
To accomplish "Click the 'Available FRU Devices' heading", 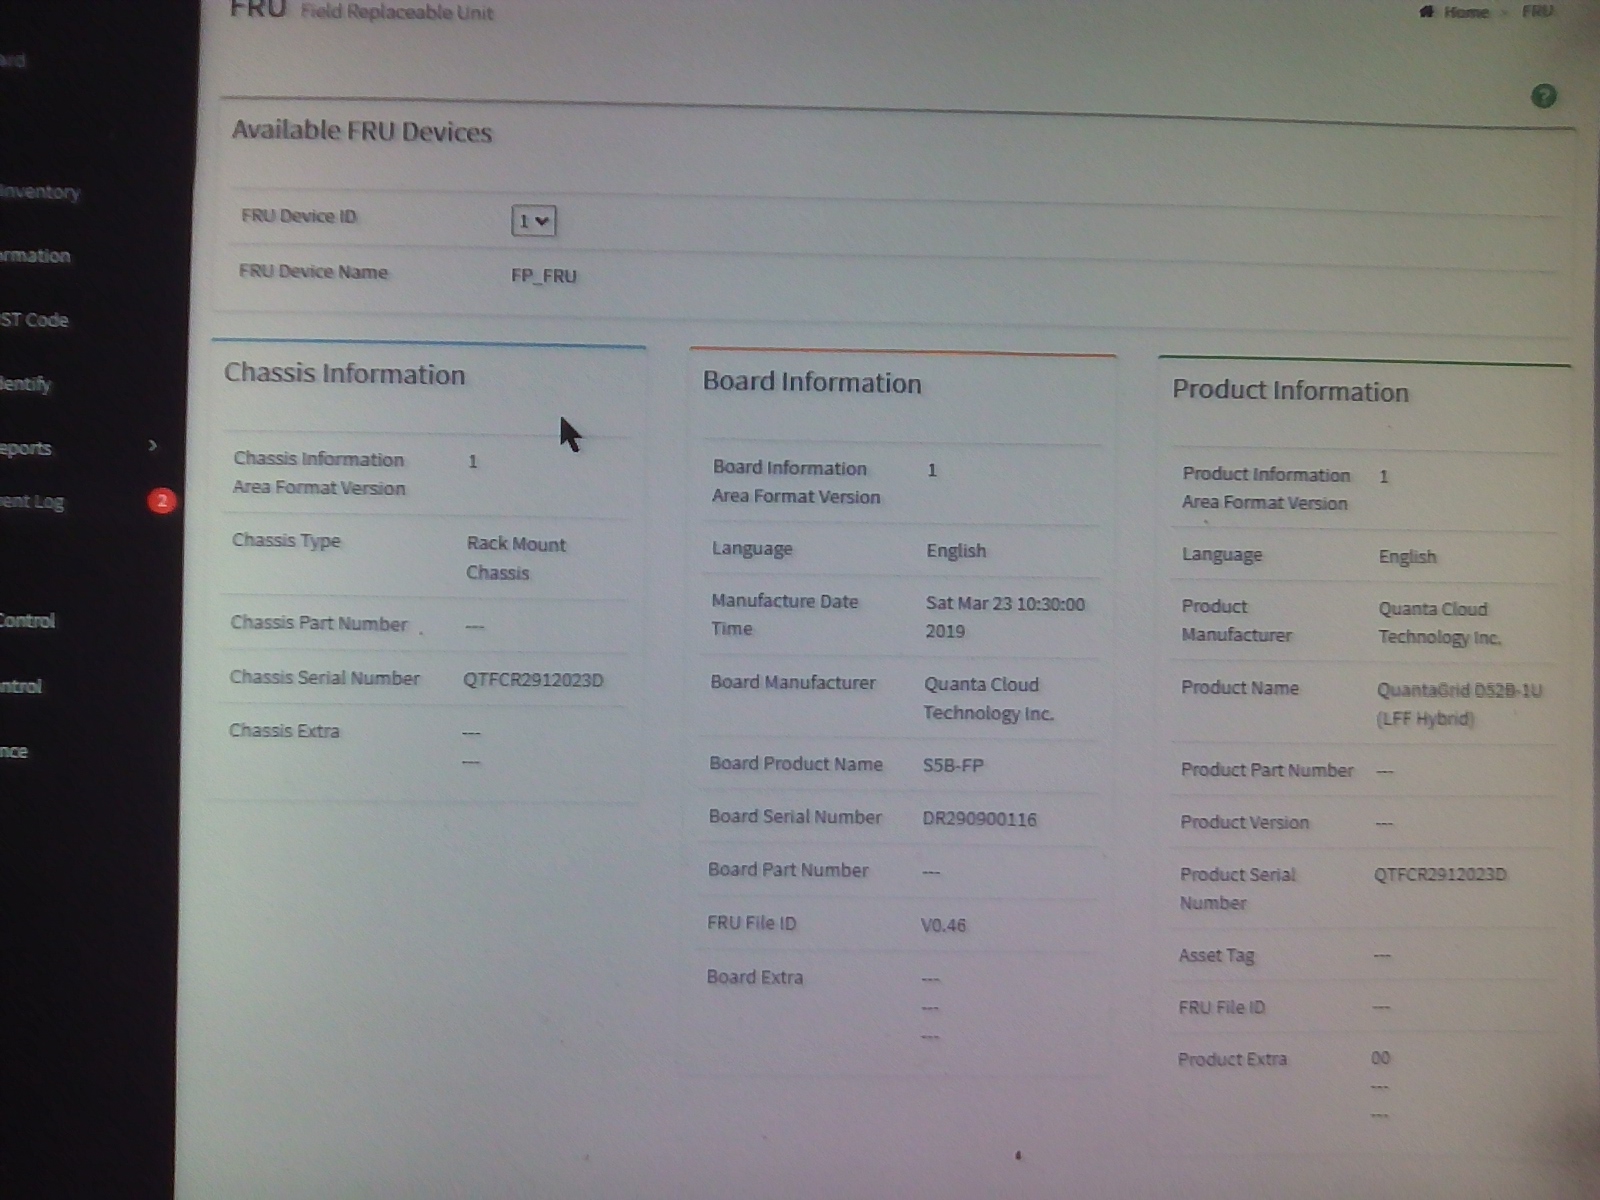I will click(362, 132).
